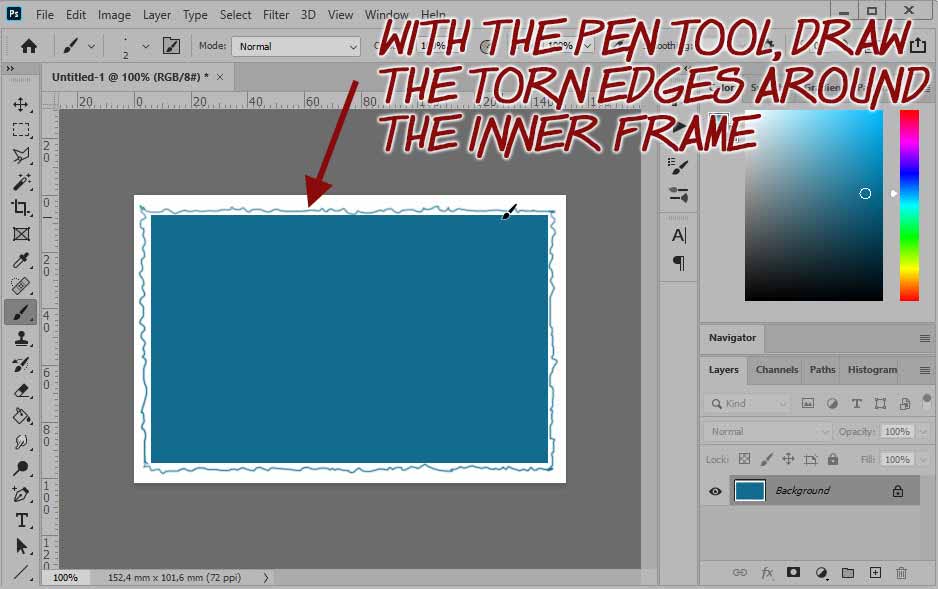The height and width of the screenshot is (589, 938).
Task: Choose the Eyedropper tool
Action: coord(21,260)
